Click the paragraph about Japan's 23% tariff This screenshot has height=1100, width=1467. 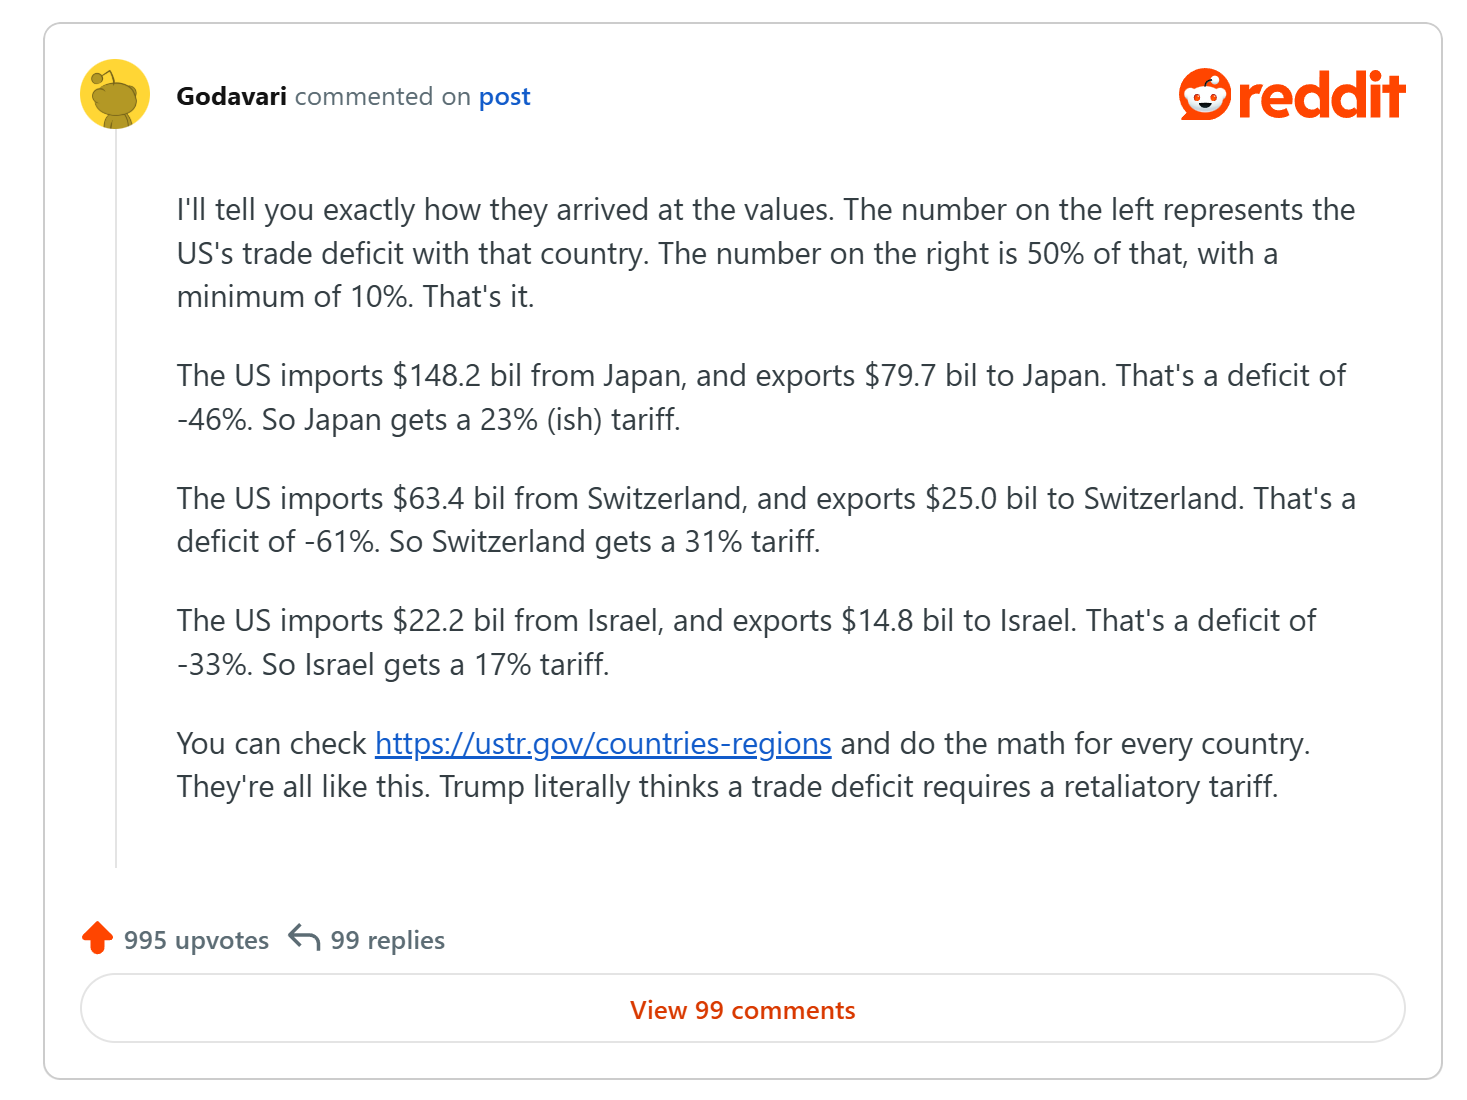coord(761,397)
